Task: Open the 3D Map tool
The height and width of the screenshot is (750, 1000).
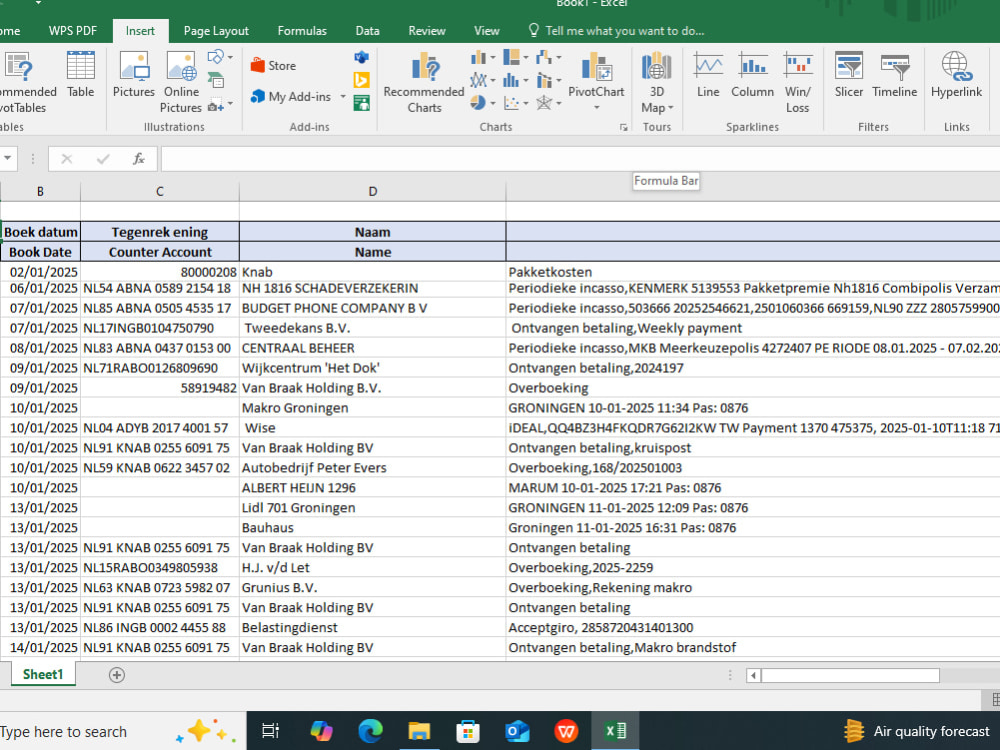Action: [657, 82]
